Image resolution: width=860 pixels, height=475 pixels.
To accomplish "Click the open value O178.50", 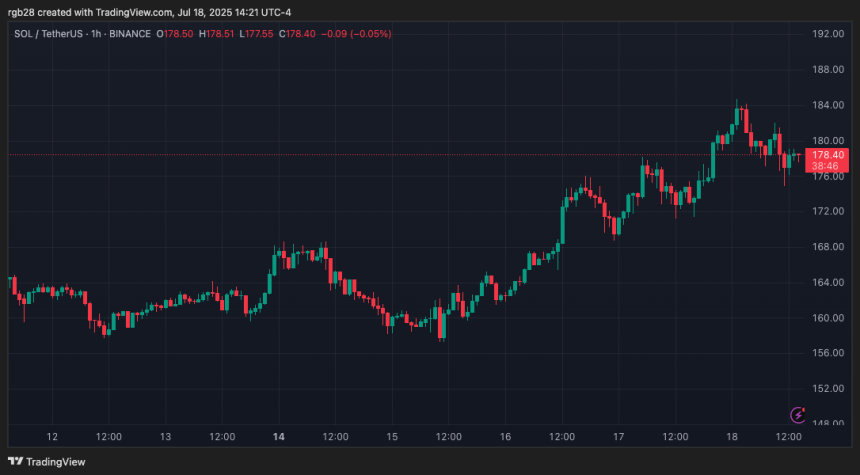I will 180,34.
